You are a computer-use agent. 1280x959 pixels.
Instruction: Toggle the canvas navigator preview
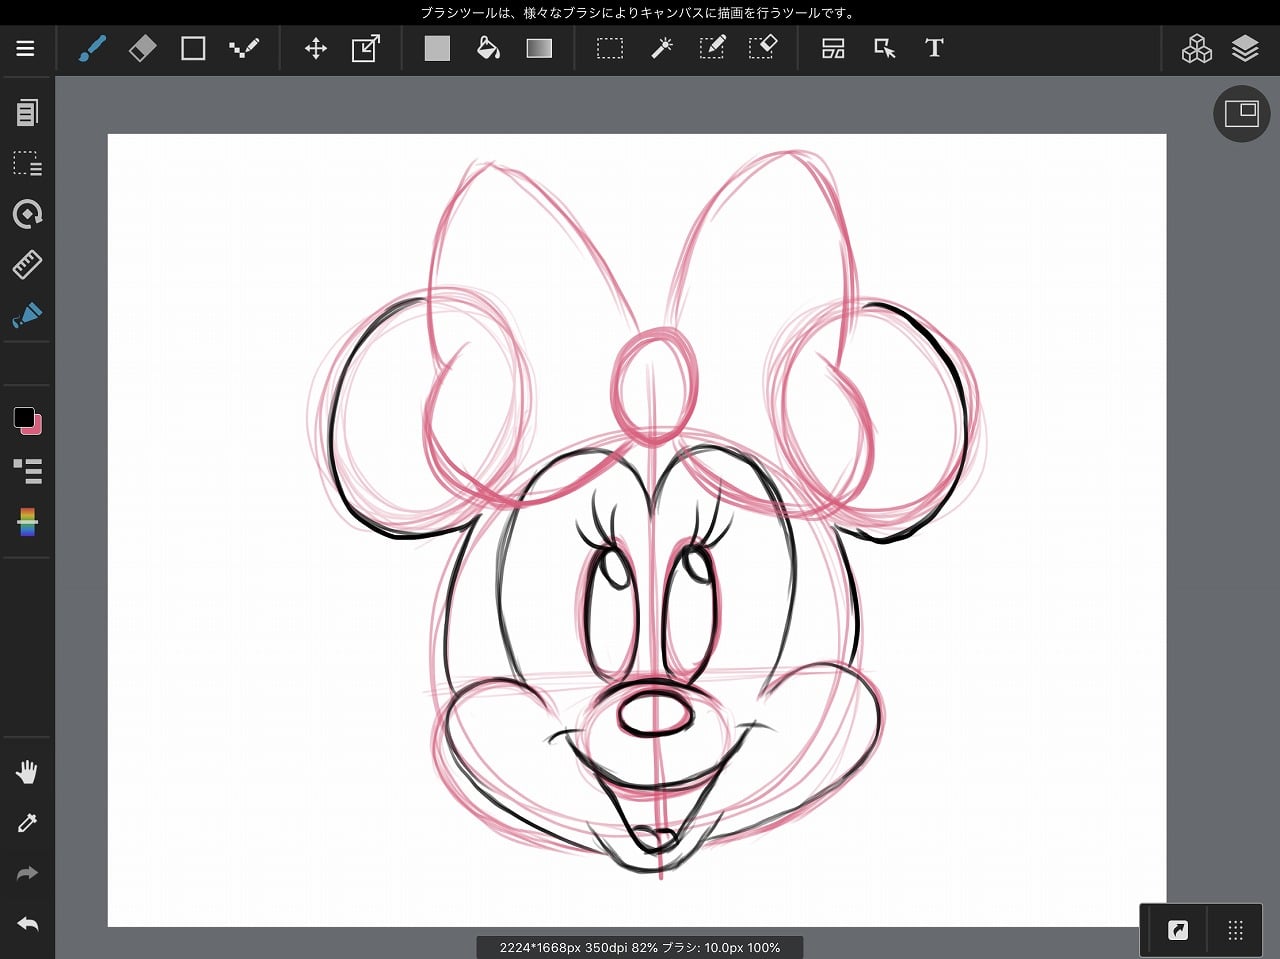pyautogui.click(x=1241, y=114)
